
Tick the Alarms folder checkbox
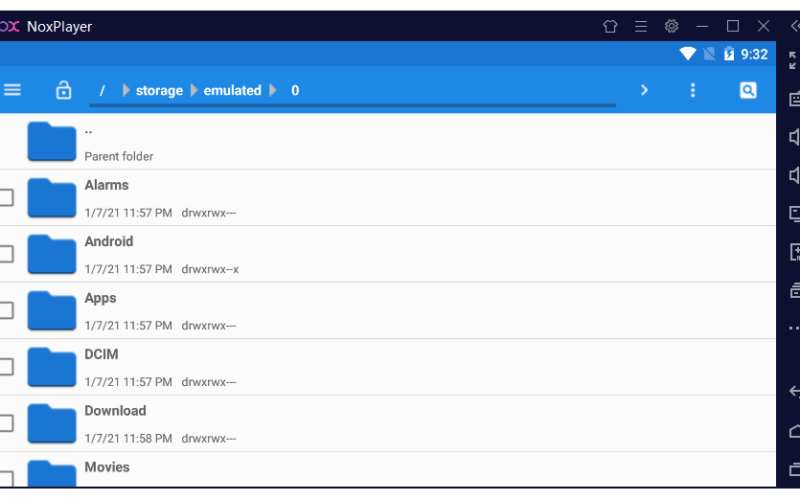pos(6,197)
